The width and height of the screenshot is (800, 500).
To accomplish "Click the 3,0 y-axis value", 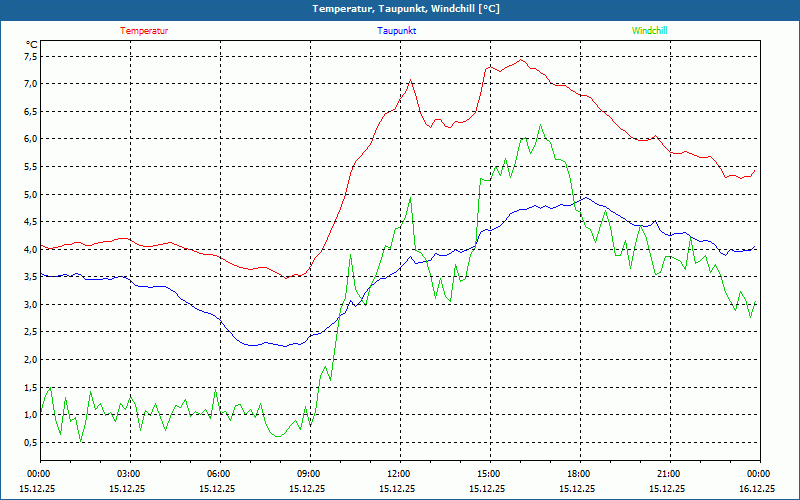I will pos(31,304).
